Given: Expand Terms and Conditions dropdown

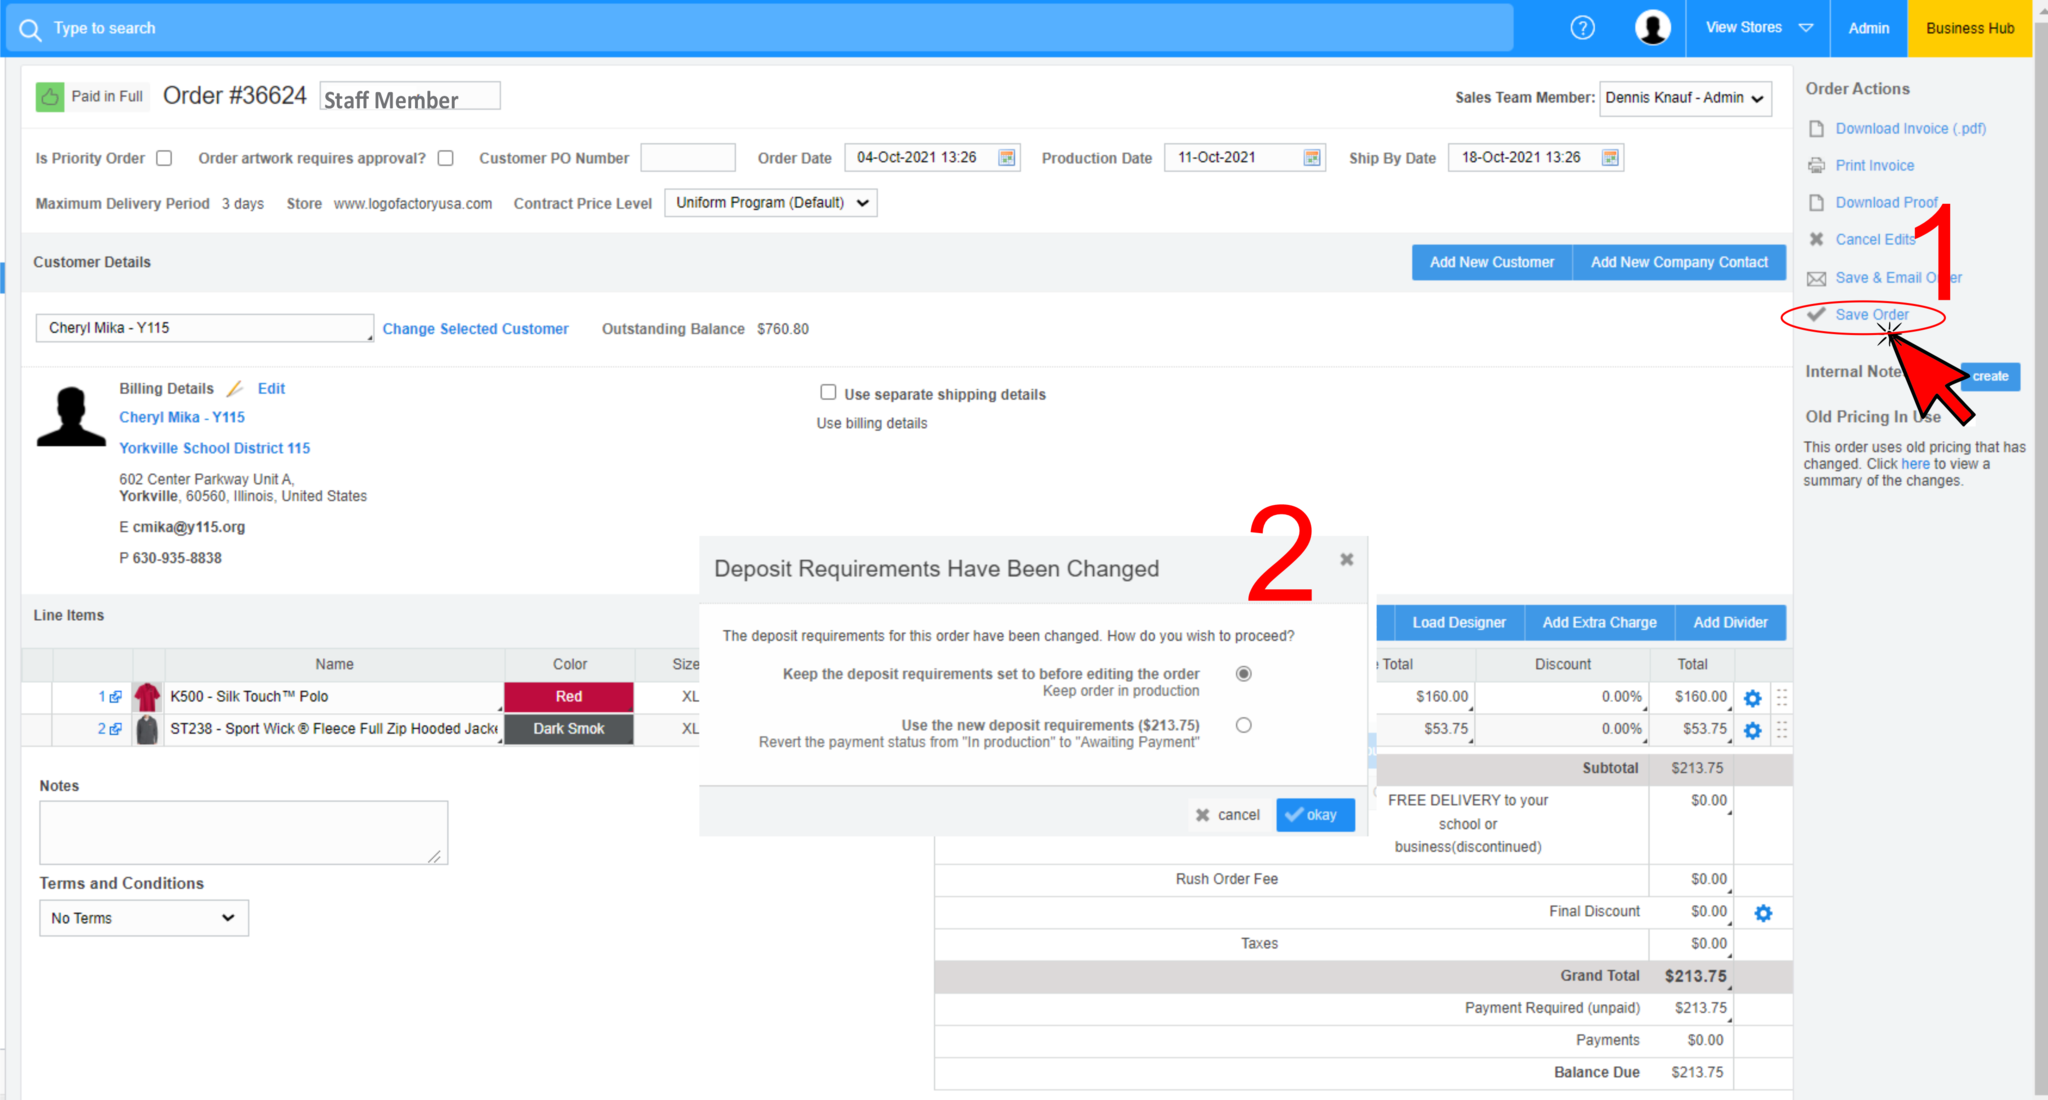Looking at the screenshot, I should click(143, 918).
